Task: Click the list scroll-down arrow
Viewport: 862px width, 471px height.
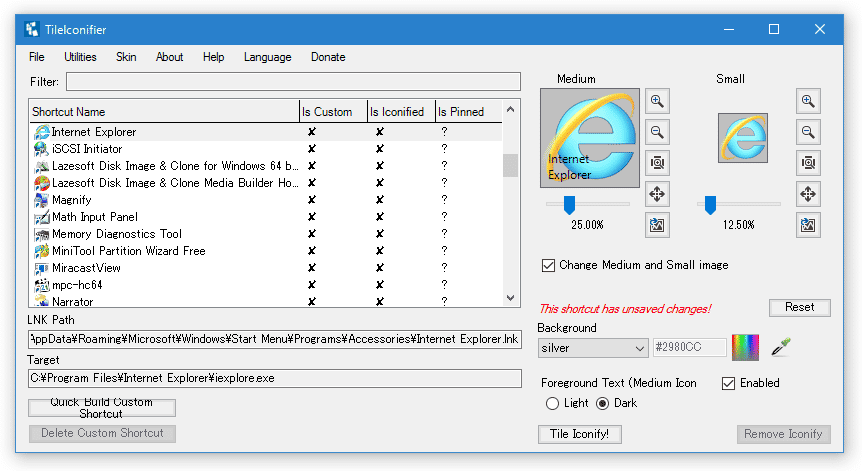Action: (511, 298)
